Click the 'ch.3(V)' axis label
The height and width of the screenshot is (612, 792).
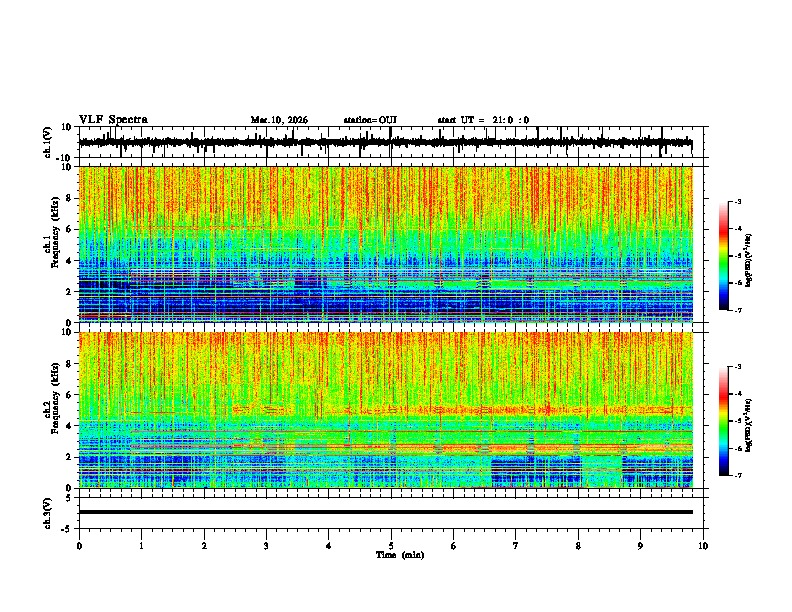[48, 513]
